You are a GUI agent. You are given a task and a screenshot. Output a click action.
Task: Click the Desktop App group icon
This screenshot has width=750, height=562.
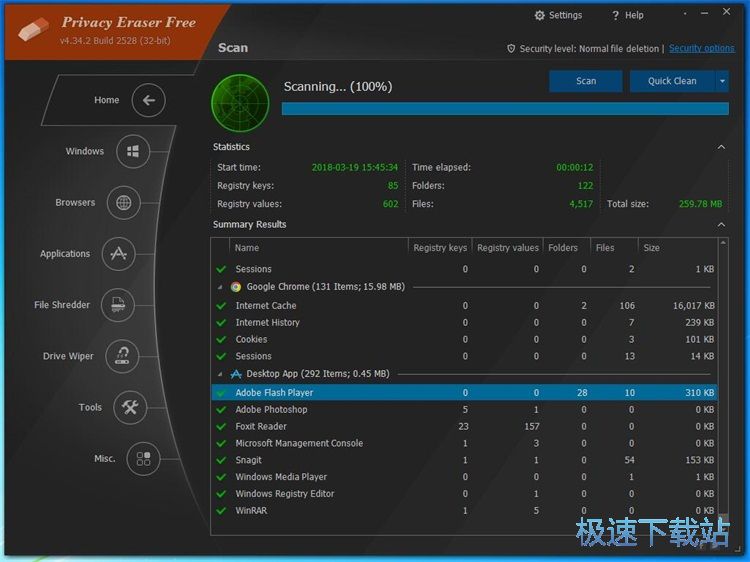click(236, 374)
